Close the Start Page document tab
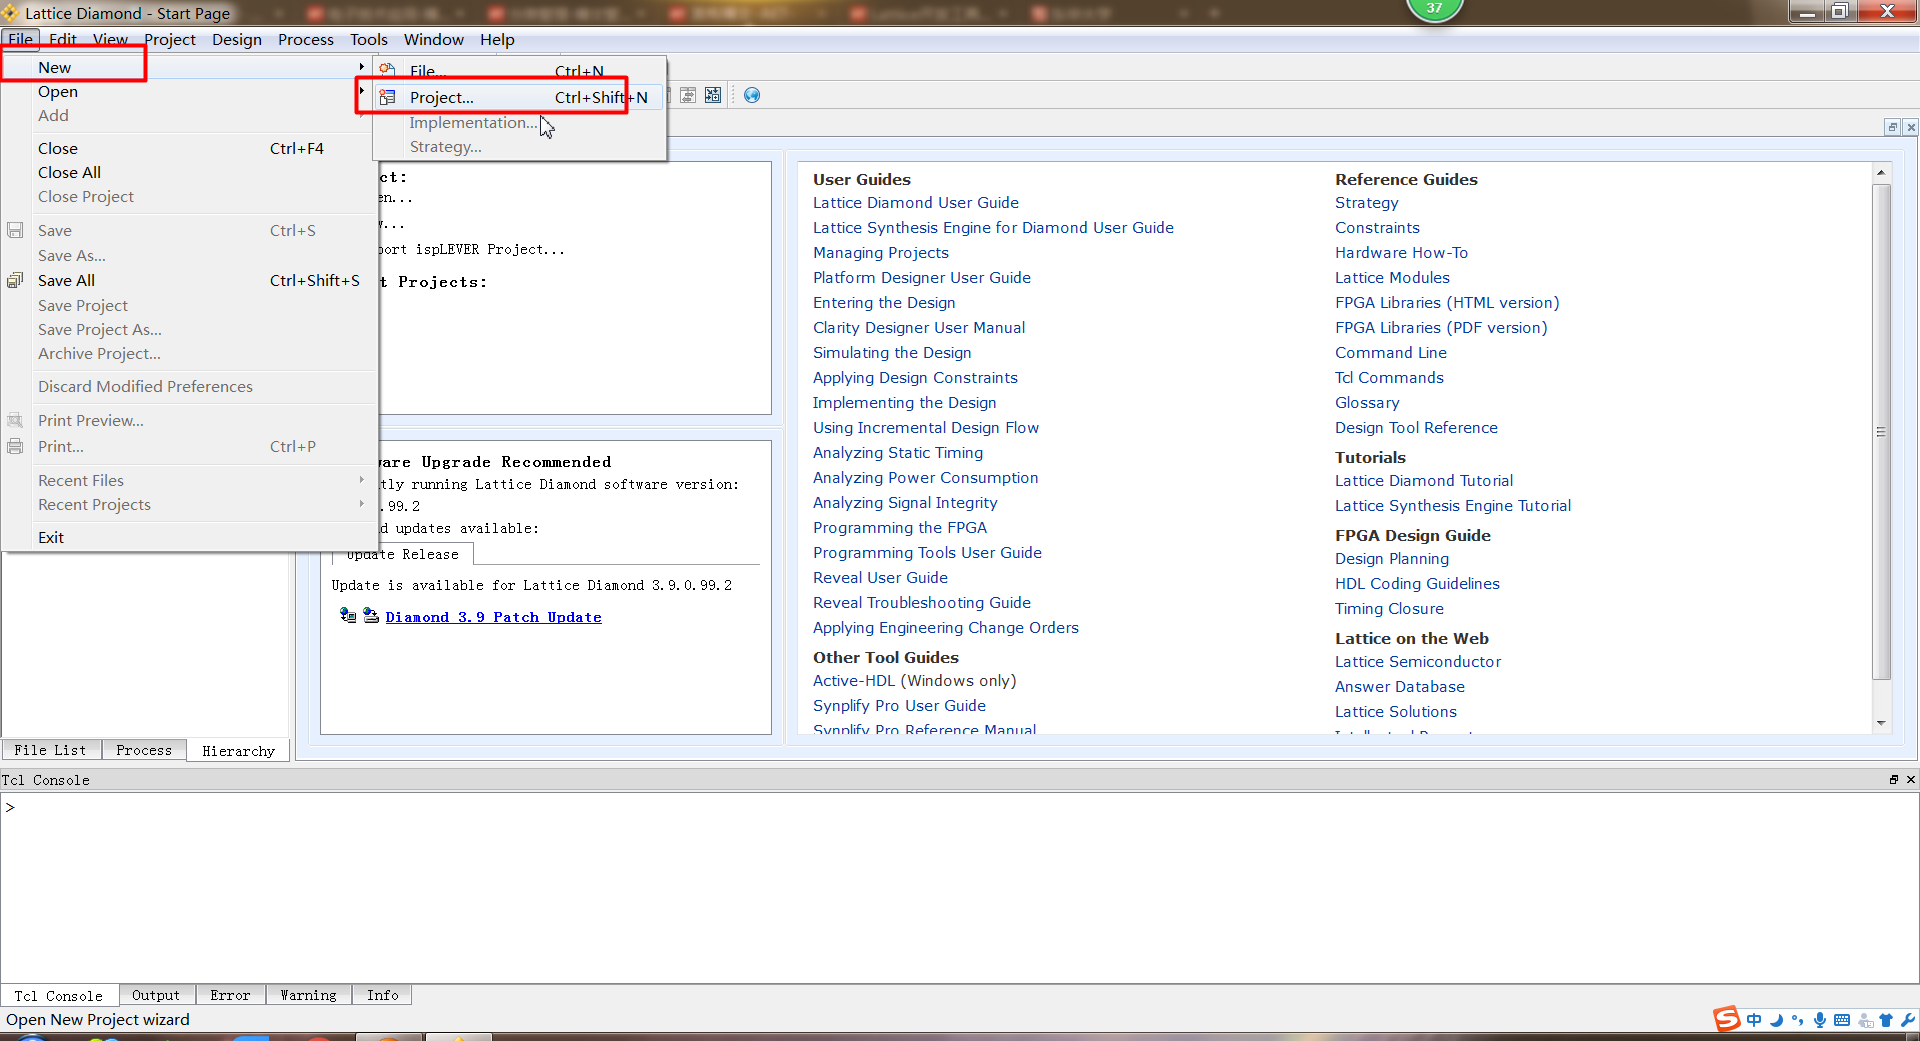This screenshot has height=1041, width=1920. [x=1911, y=127]
